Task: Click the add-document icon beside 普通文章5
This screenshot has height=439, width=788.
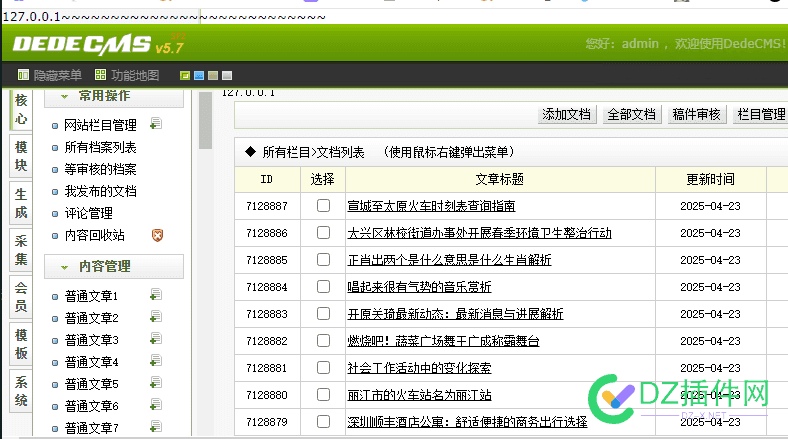Action: [x=156, y=383]
